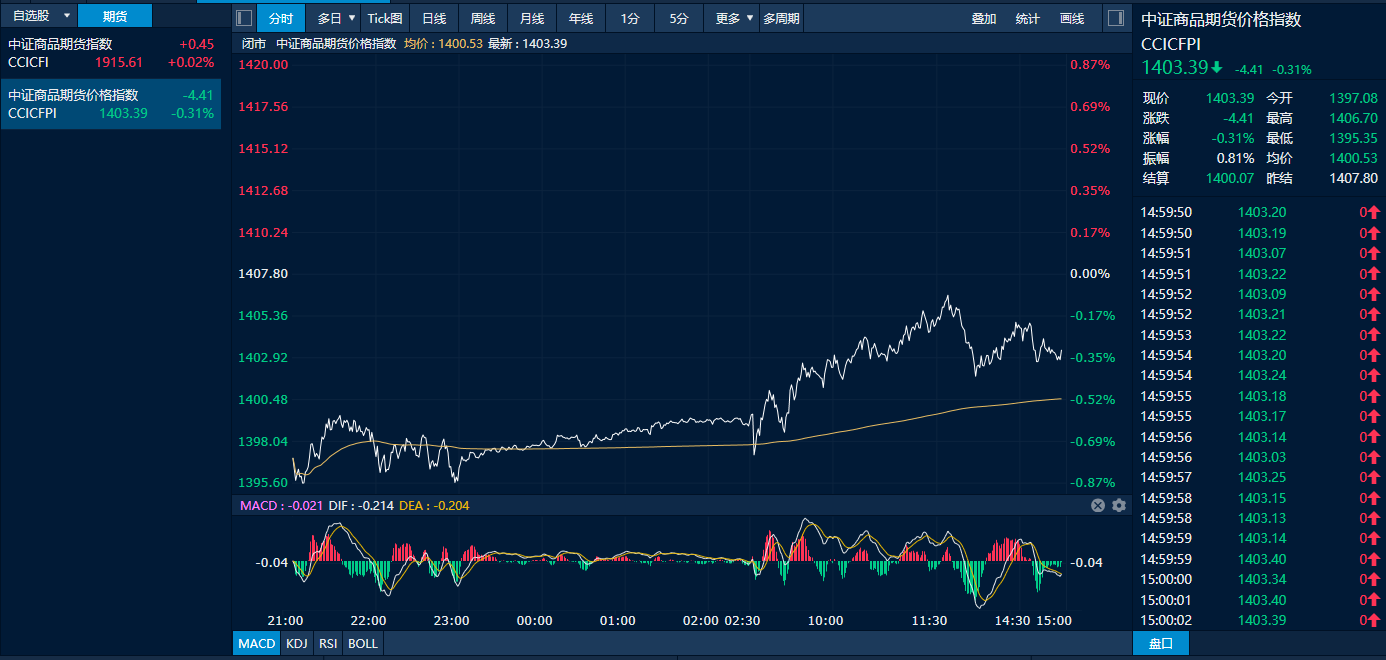
Task: Select the 15:00:02 tick row
Action: click(x=1259, y=620)
